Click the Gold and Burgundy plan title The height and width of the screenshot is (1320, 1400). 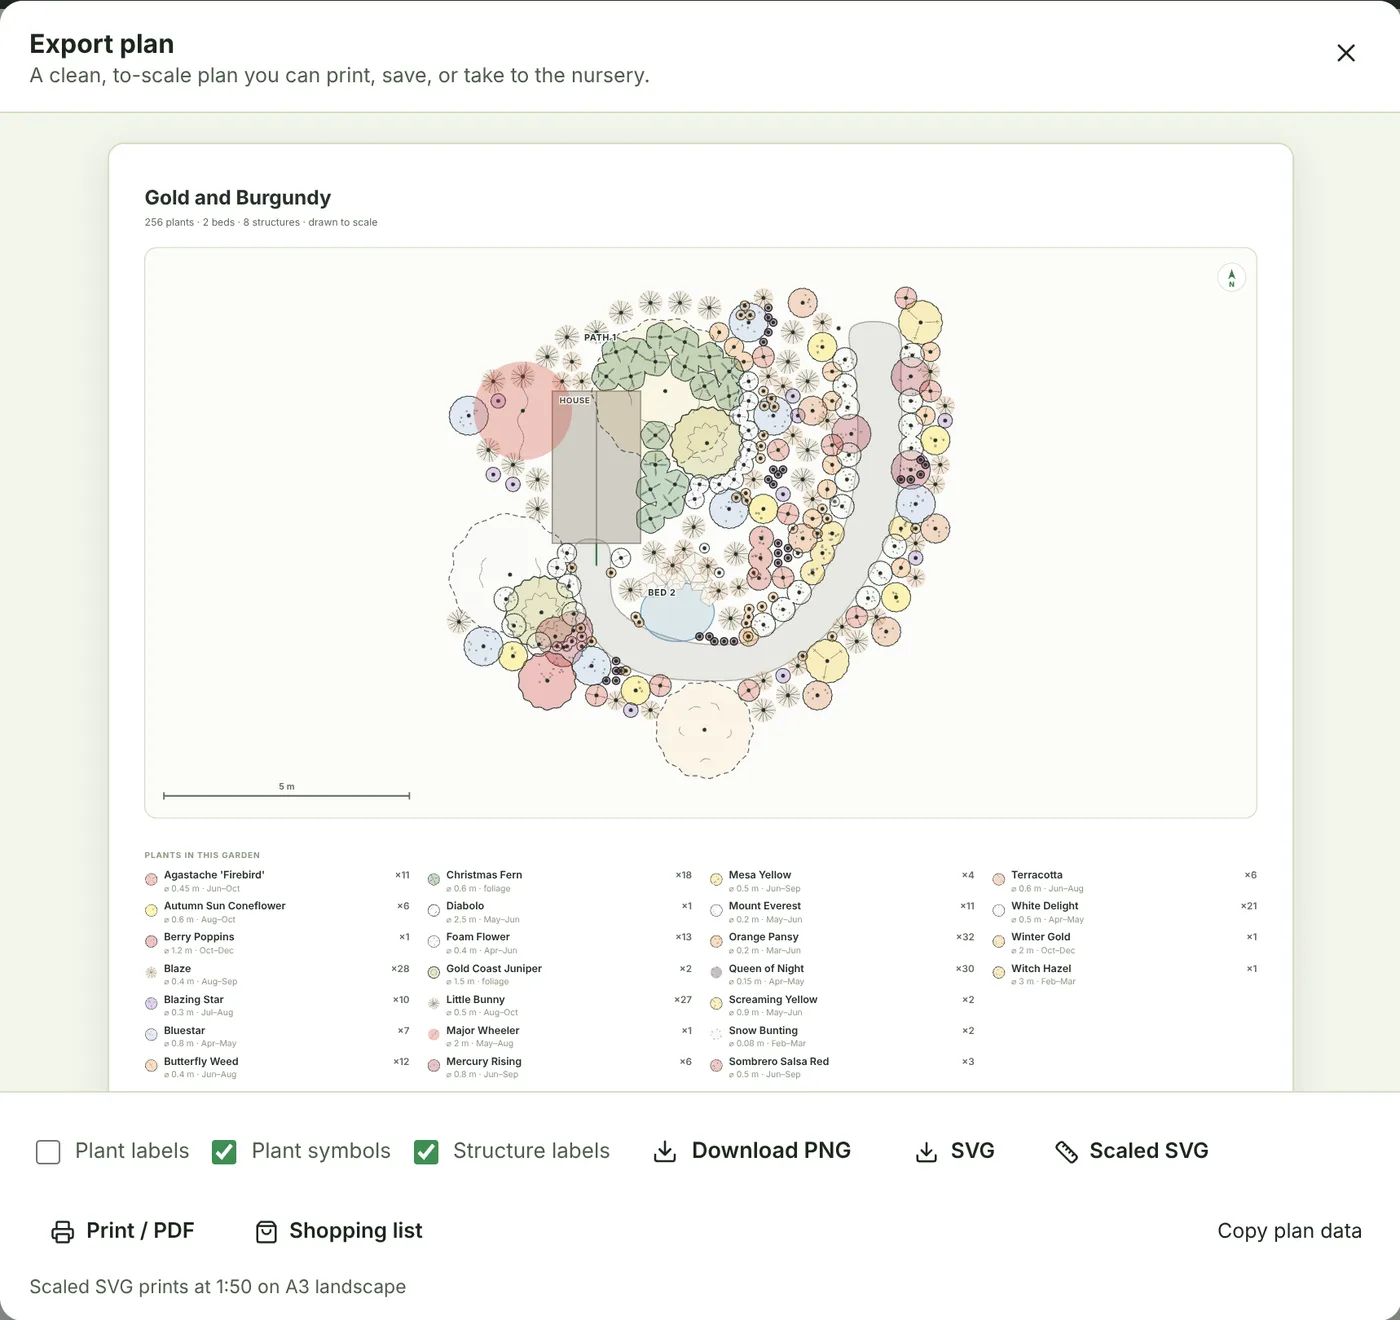tap(238, 198)
